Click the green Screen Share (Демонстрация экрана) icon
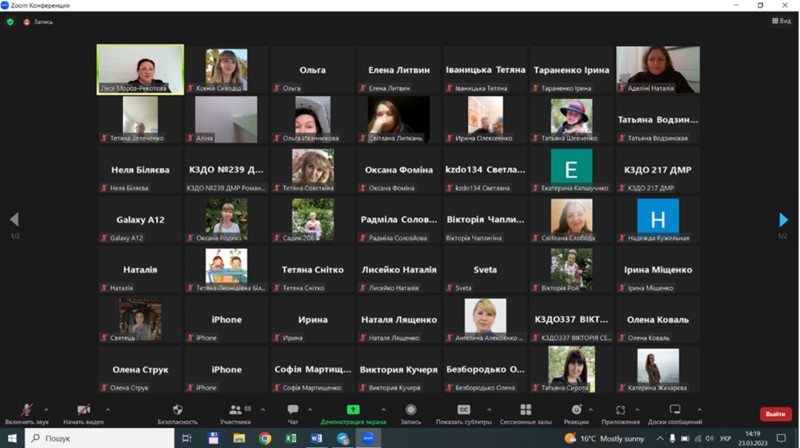 353,410
